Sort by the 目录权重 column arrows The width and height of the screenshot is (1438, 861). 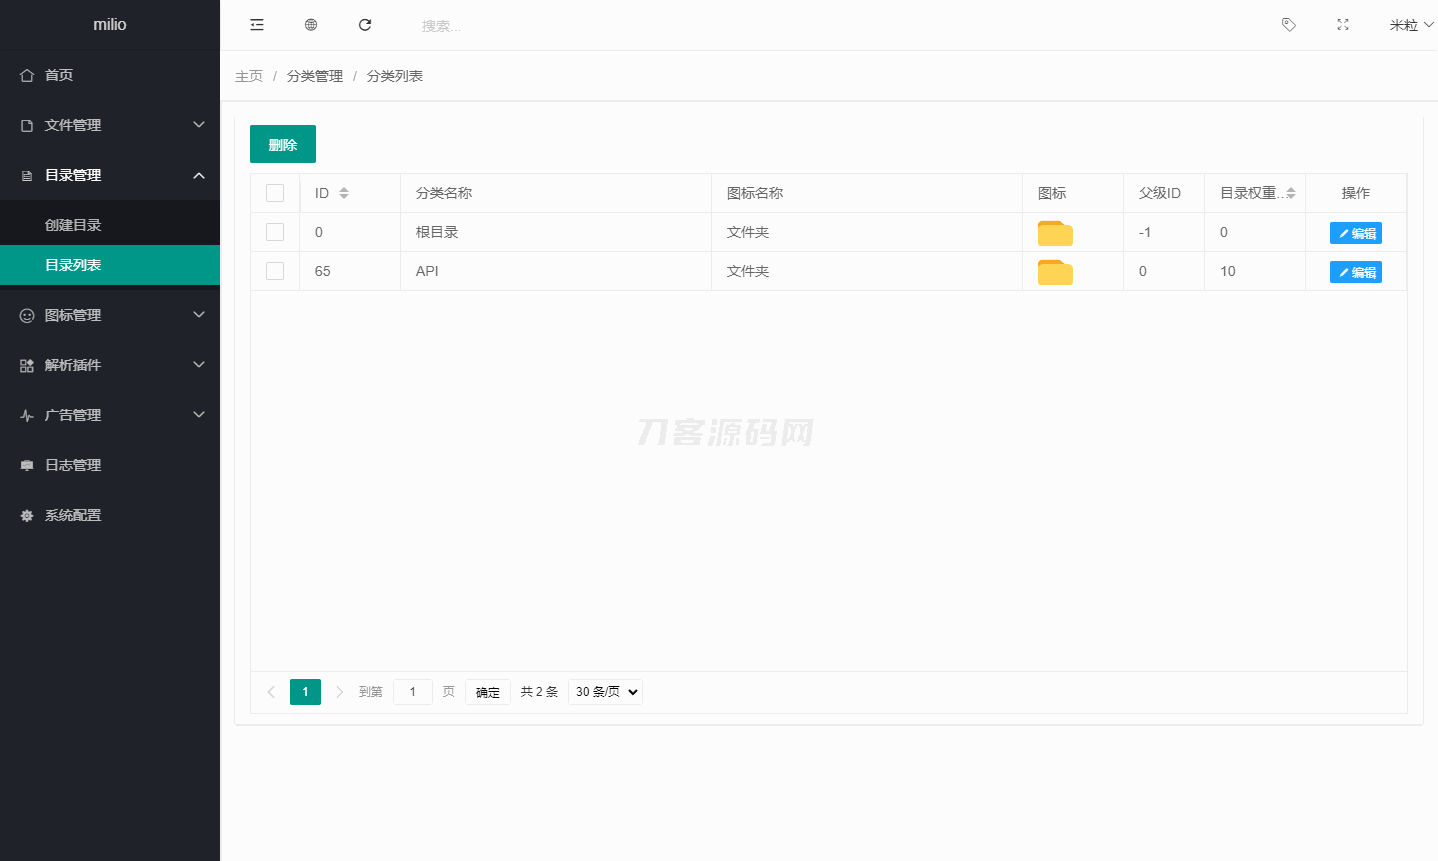pos(1291,193)
